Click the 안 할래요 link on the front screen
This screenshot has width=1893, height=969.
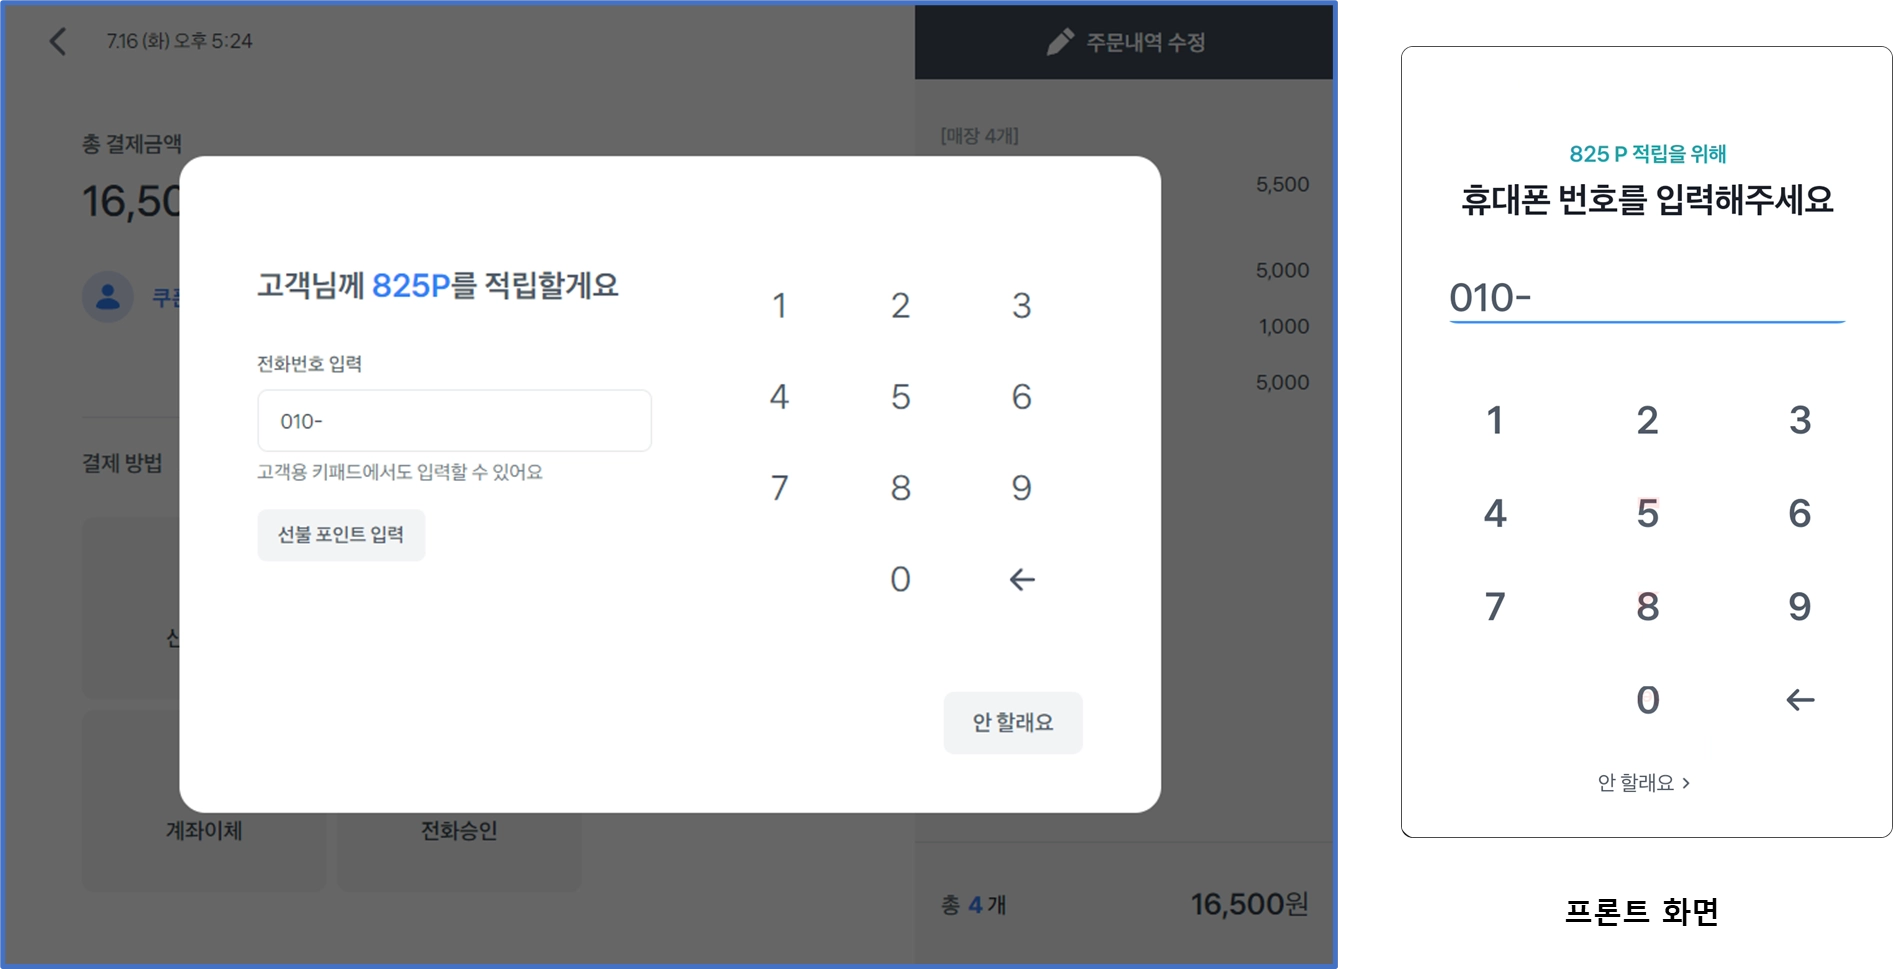tap(1644, 783)
